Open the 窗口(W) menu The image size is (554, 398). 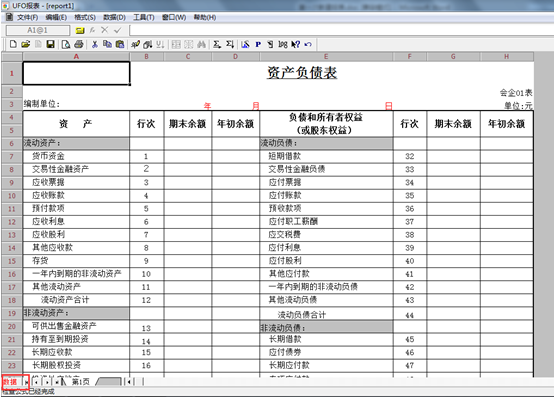[174, 17]
